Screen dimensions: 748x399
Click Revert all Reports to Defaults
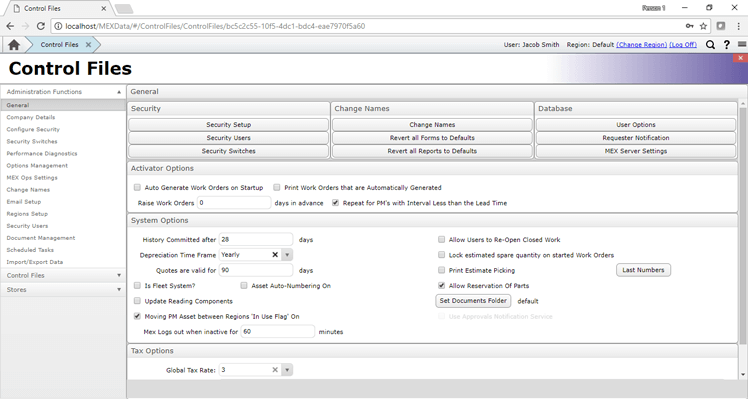point(432,151)
